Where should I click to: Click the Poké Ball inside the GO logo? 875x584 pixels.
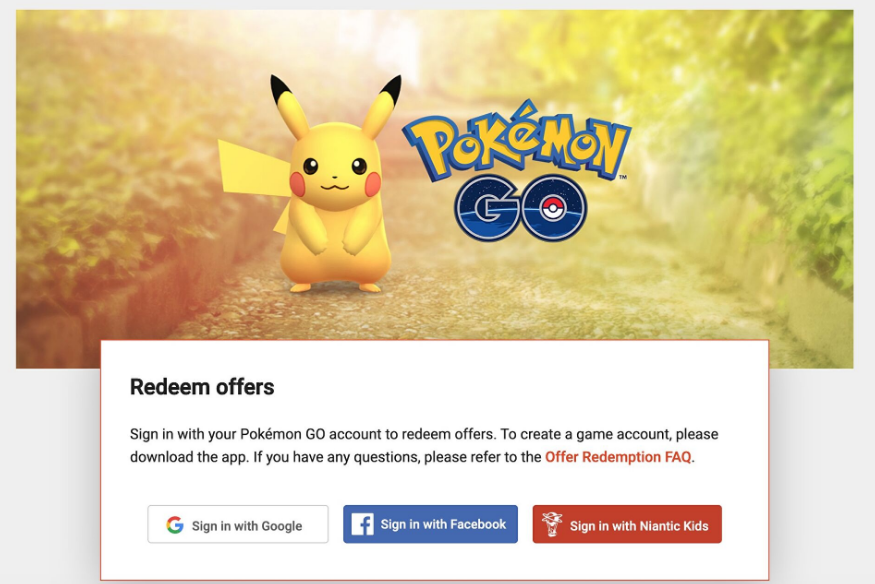551,209
